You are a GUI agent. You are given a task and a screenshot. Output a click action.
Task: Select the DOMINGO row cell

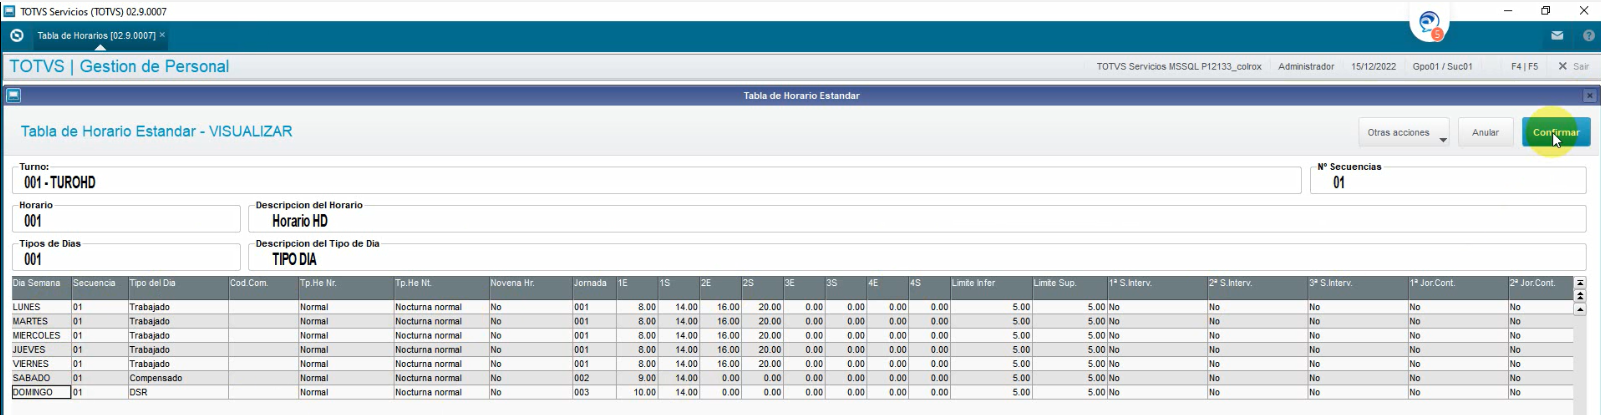pos(41,392)
